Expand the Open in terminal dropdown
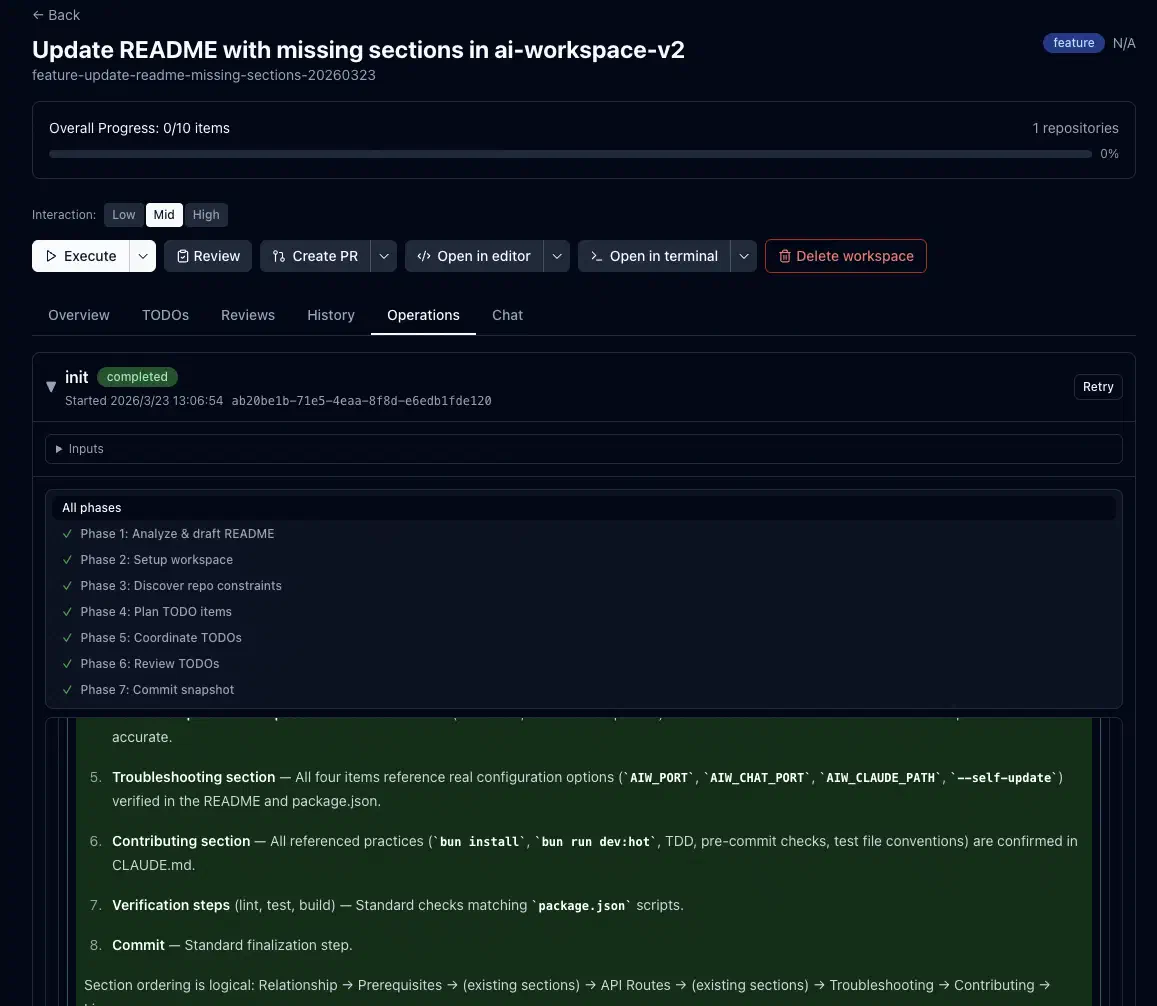The width and height of the screenshot is (1157, 1006). tap(743, 256)
